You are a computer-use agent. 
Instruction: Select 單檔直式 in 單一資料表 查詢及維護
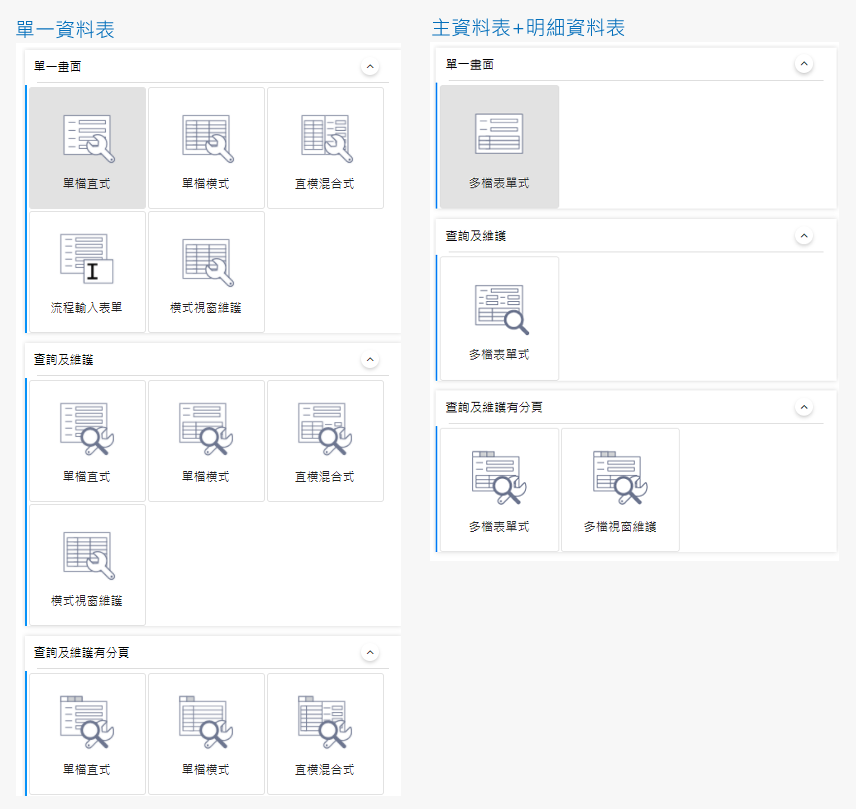(x=87, y=441)
